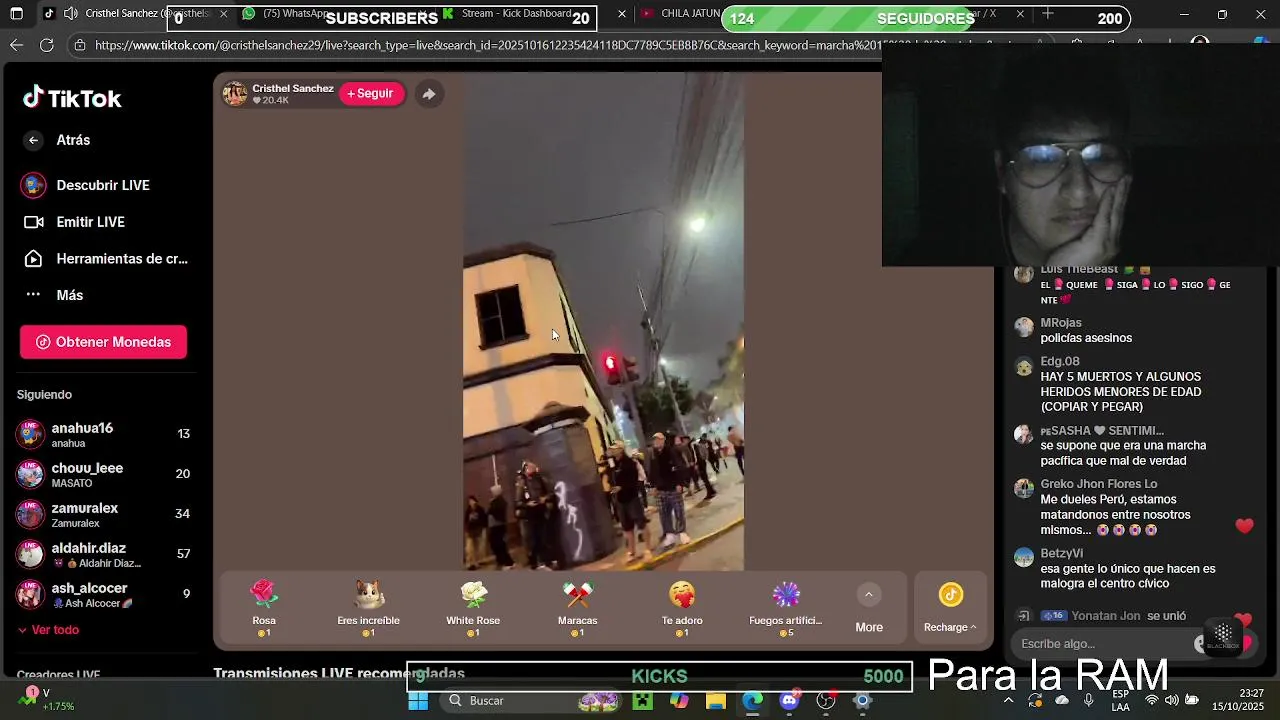
Task: Go back with the Atrás arrow icon
Action: coord(33,140)
